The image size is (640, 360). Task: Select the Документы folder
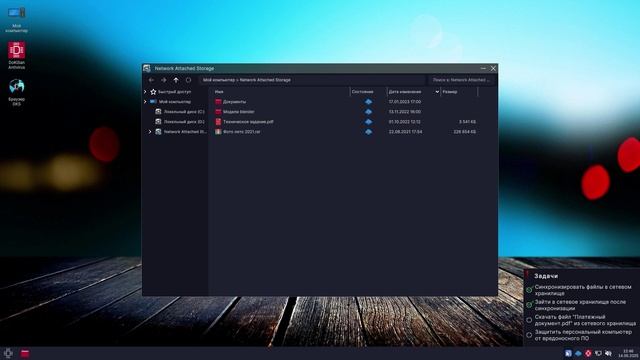coord(234,102)
